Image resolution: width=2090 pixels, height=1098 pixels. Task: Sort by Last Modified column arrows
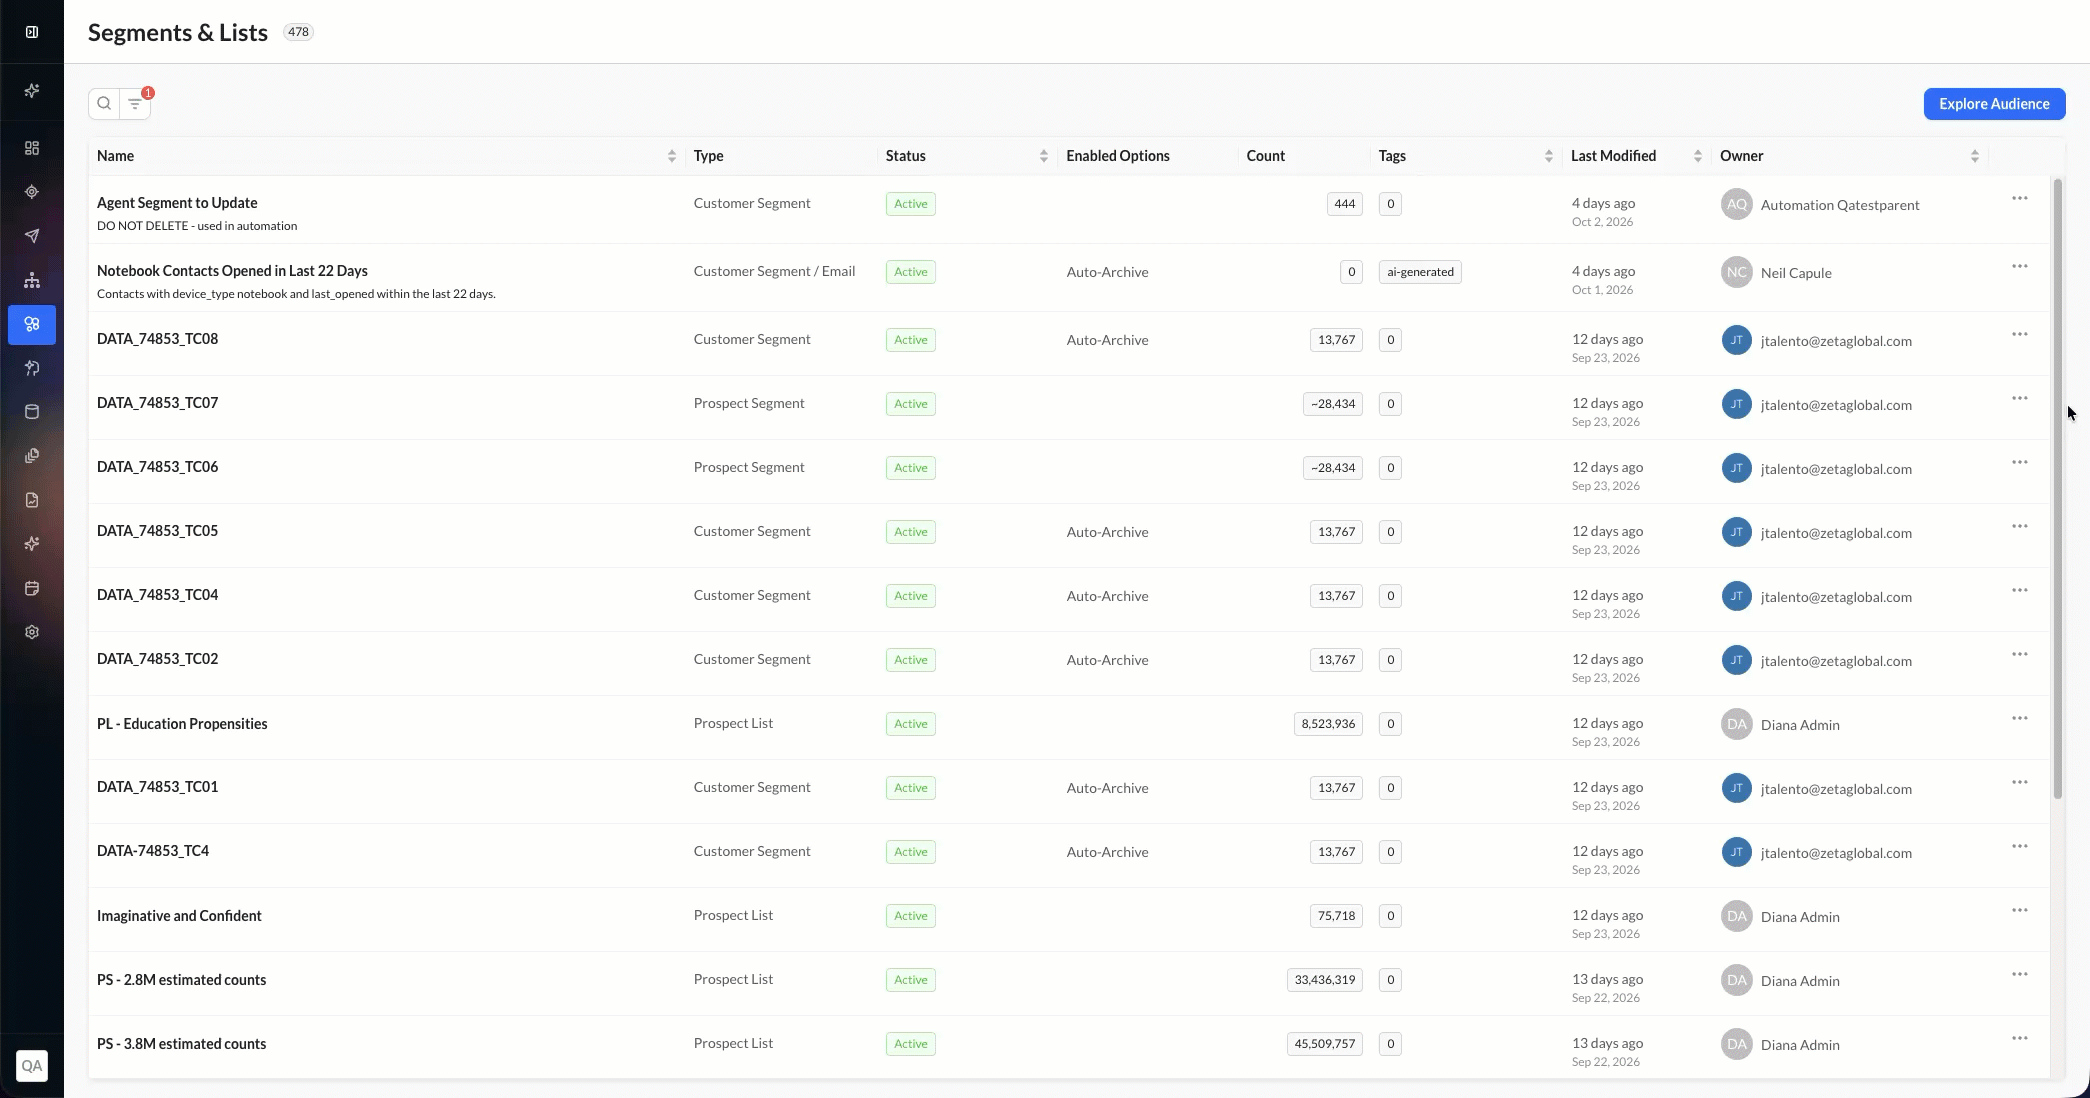pyautogui.click(x=1698, y=156)
